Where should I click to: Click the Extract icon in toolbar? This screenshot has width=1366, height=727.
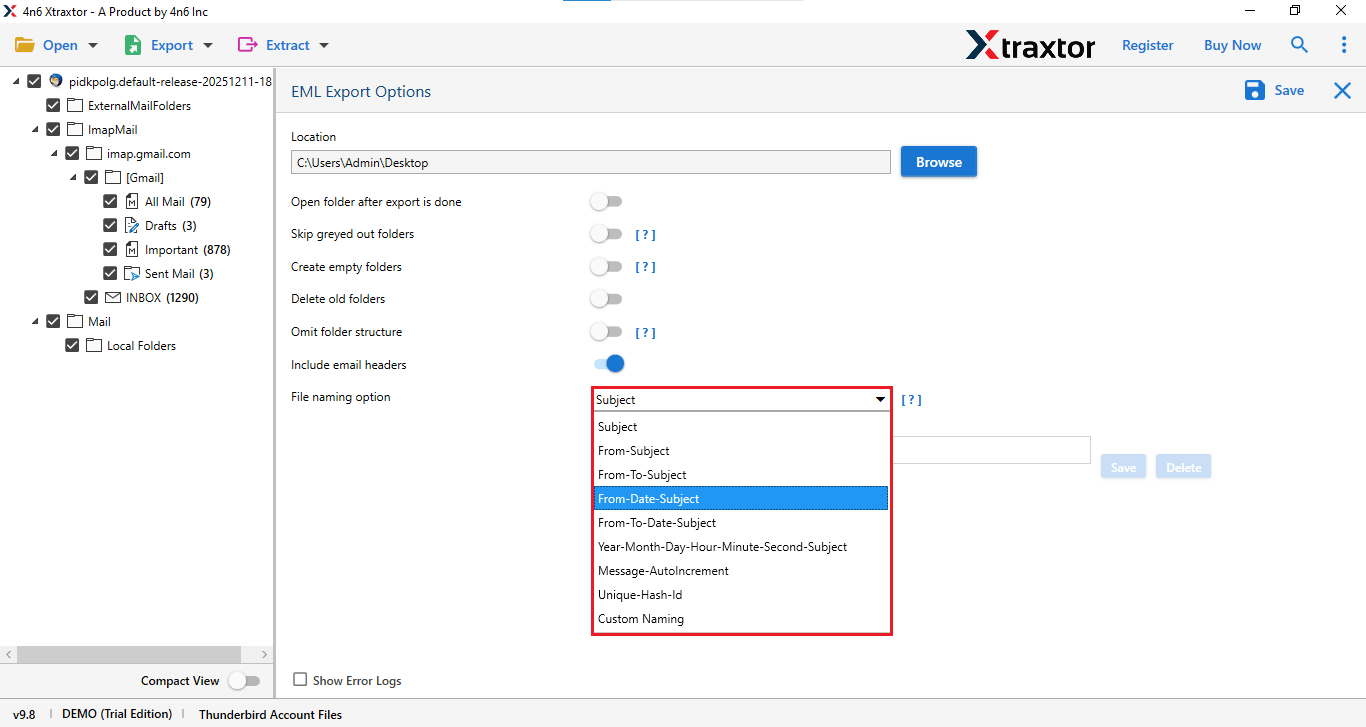pos(247,44)
